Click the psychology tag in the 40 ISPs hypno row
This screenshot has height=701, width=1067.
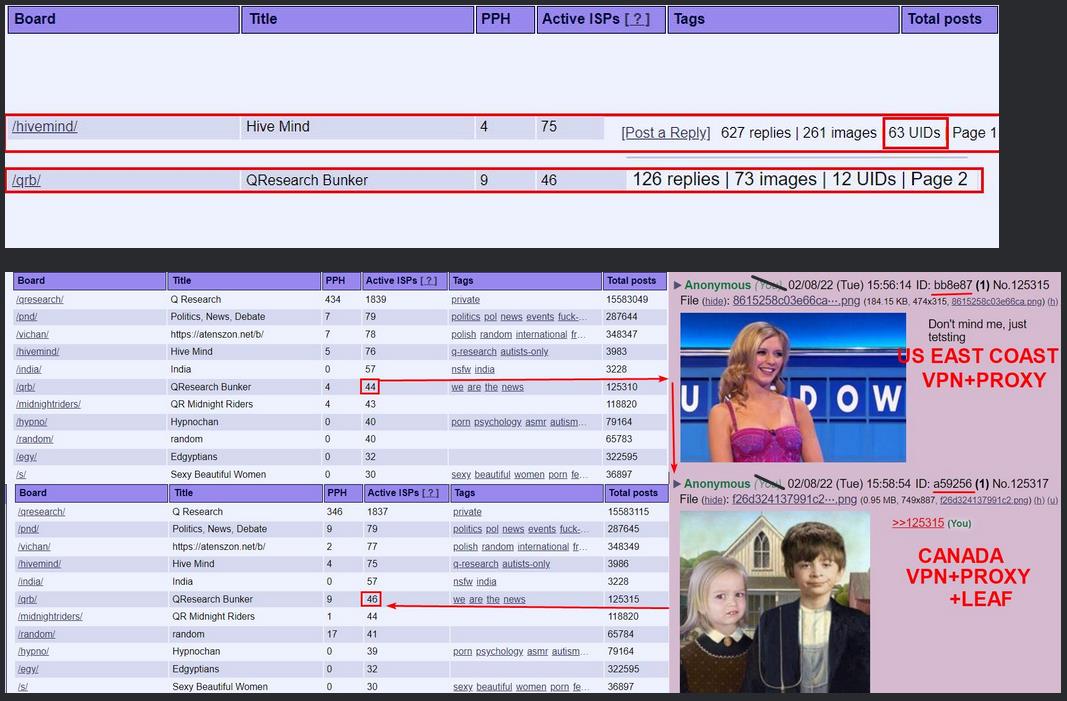point(497,422)
